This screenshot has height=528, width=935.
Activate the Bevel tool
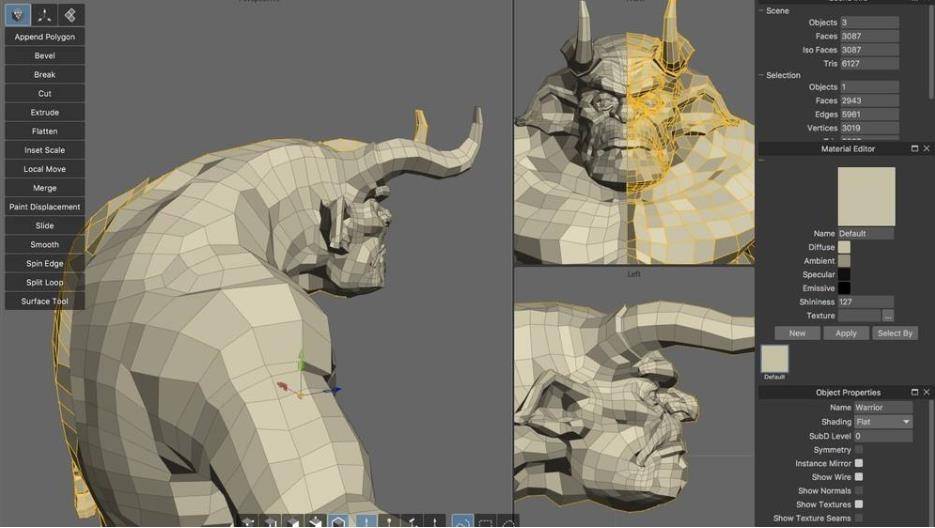(45, 55)
